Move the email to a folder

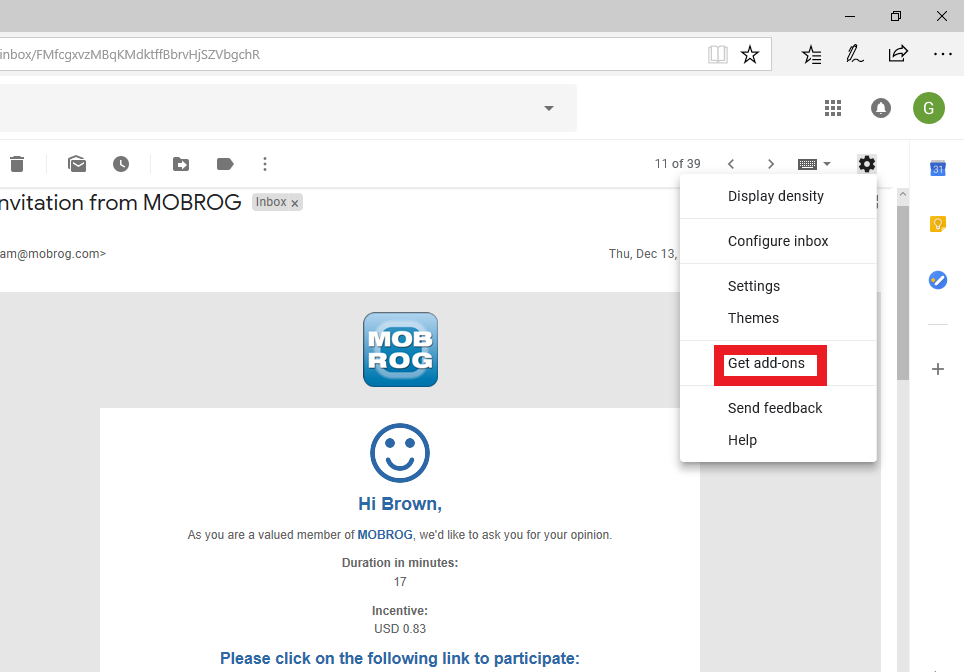179,163
